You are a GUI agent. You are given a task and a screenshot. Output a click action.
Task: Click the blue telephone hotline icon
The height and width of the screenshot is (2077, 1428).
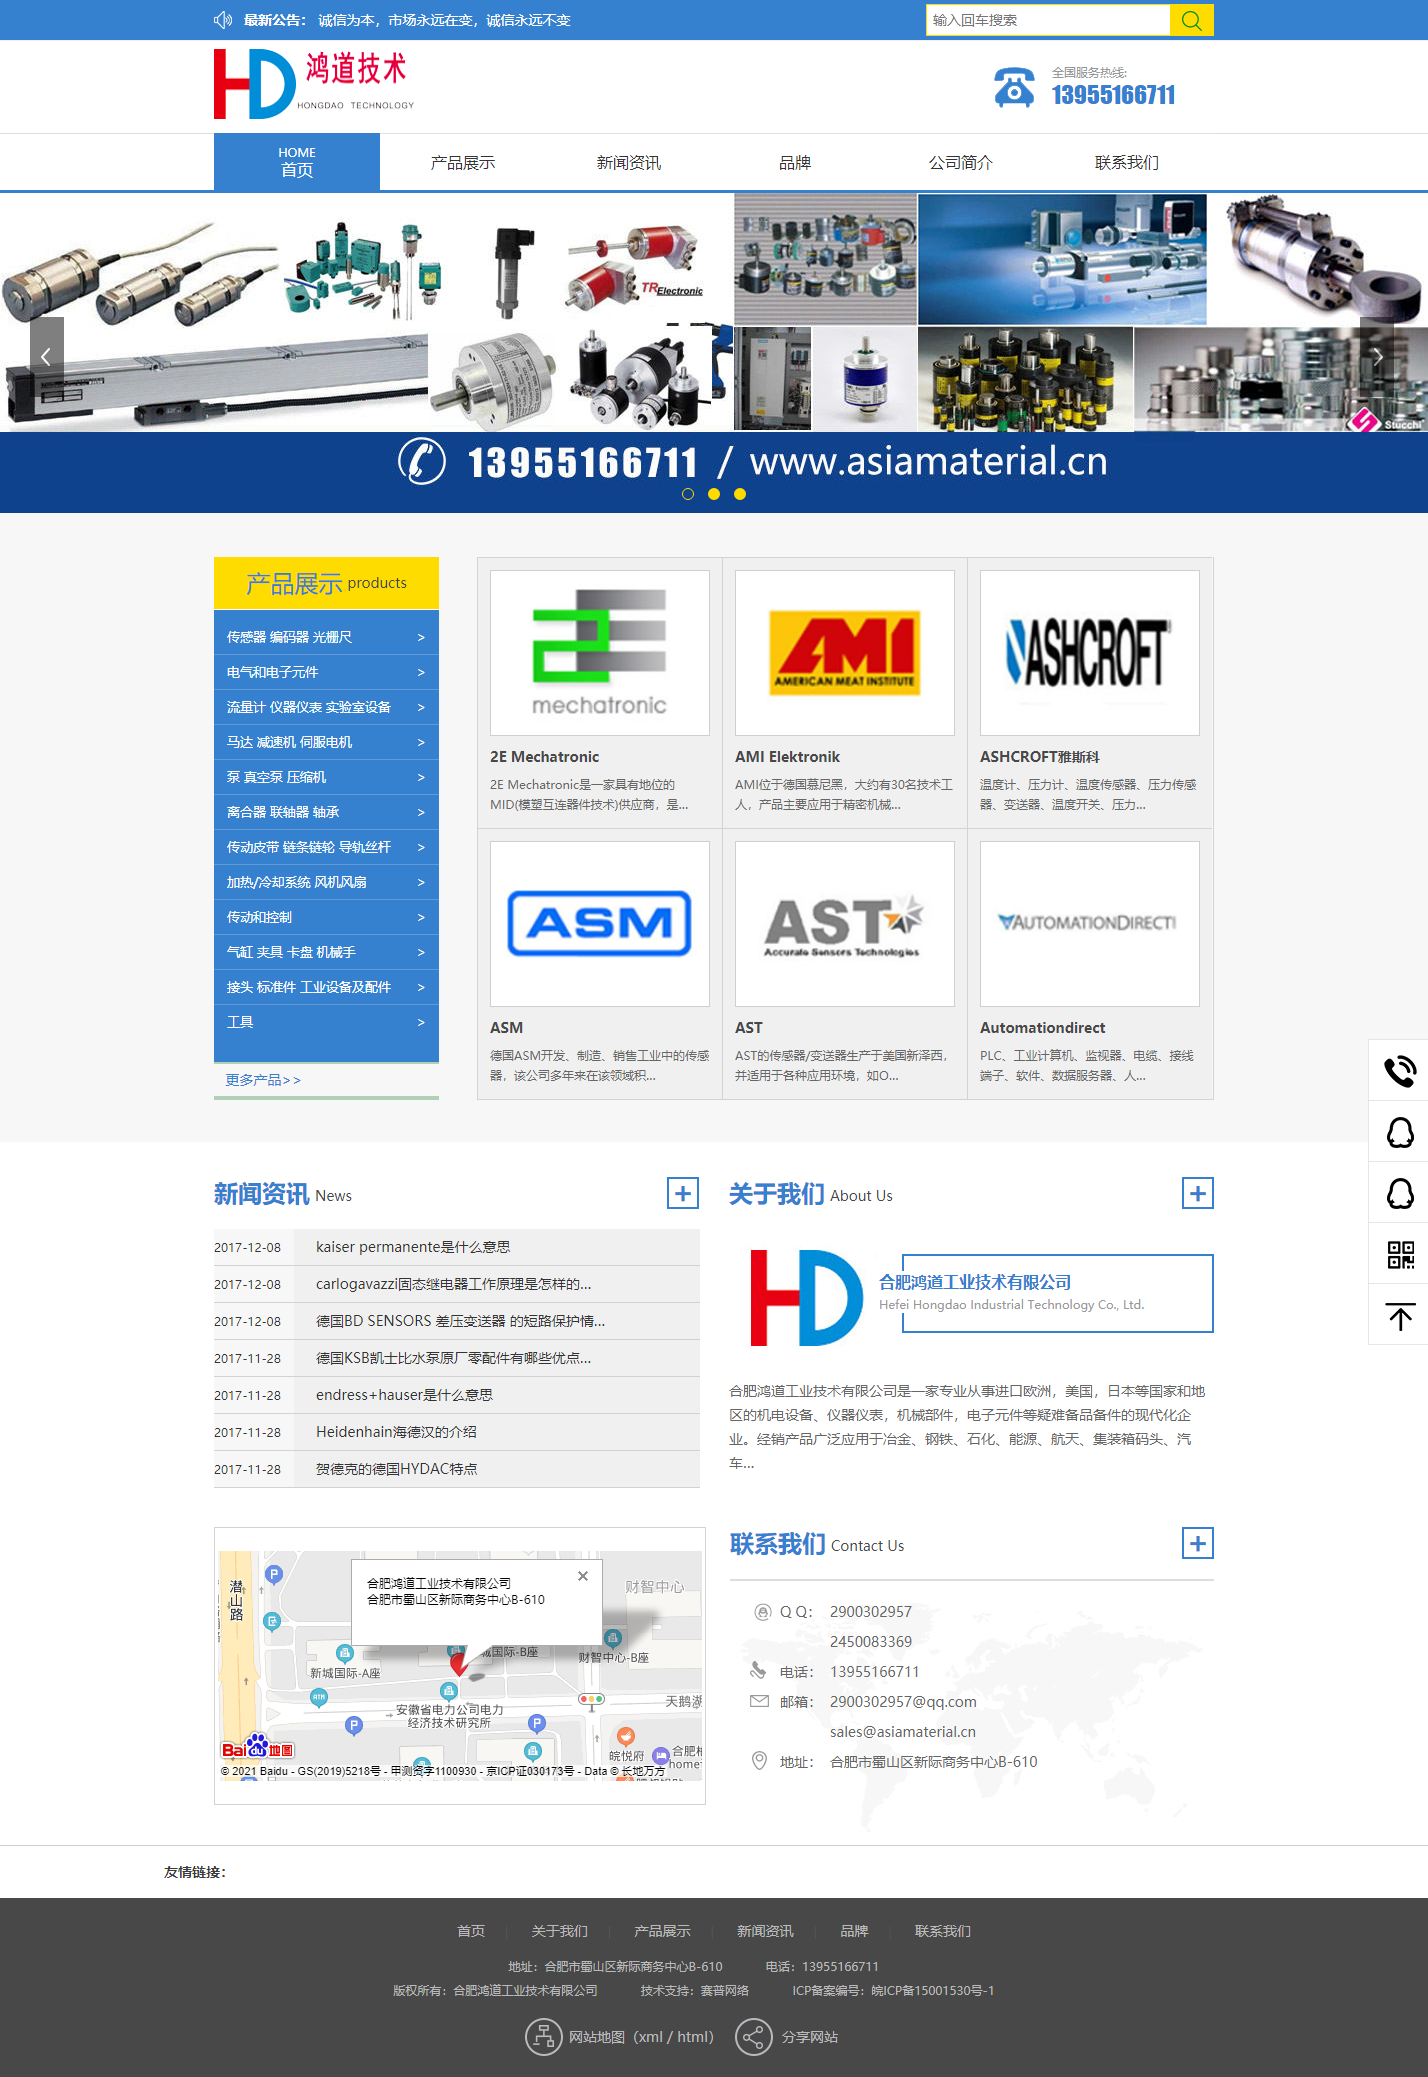pyautogui.click(x=1014, y=87)
